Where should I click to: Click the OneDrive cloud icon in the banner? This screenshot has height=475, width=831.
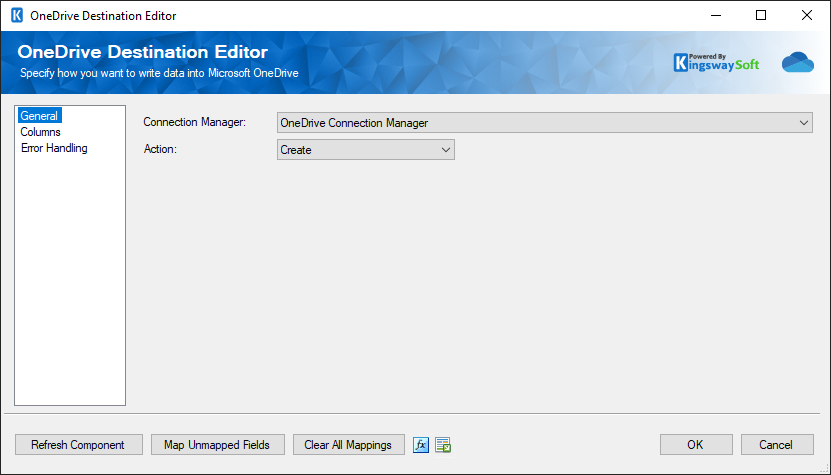coord(798,62)
